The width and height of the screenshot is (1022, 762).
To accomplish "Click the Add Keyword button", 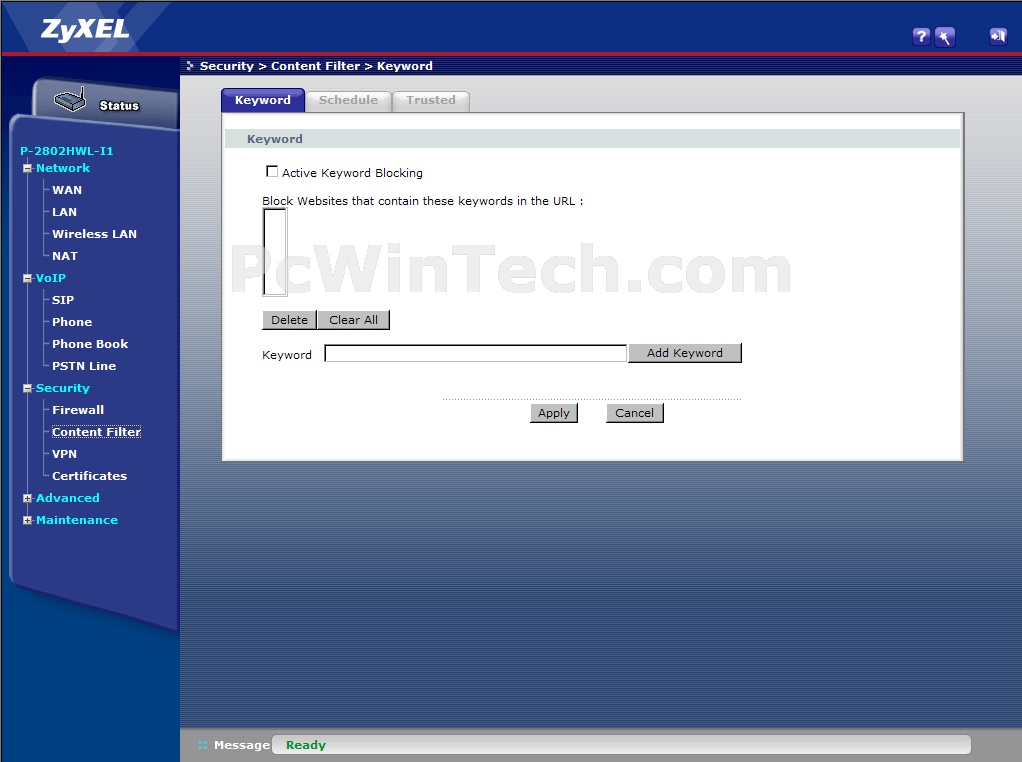I will coord(684,353).
